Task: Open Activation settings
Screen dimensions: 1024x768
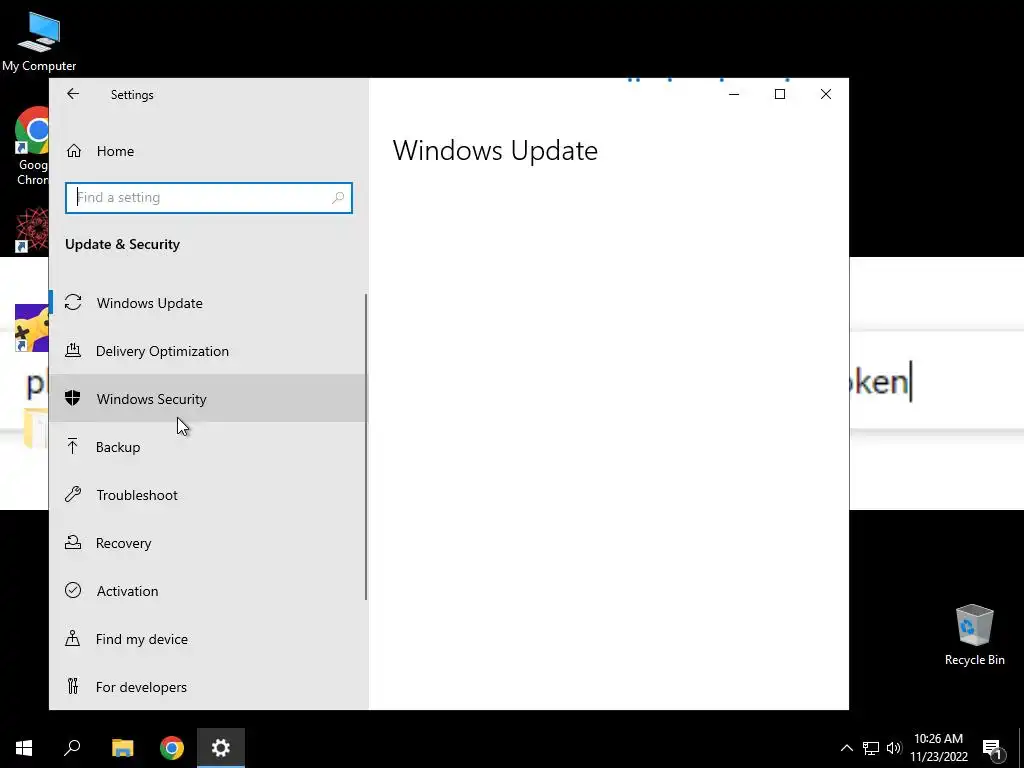Action: pyautogui.click(x=208, y=590)
